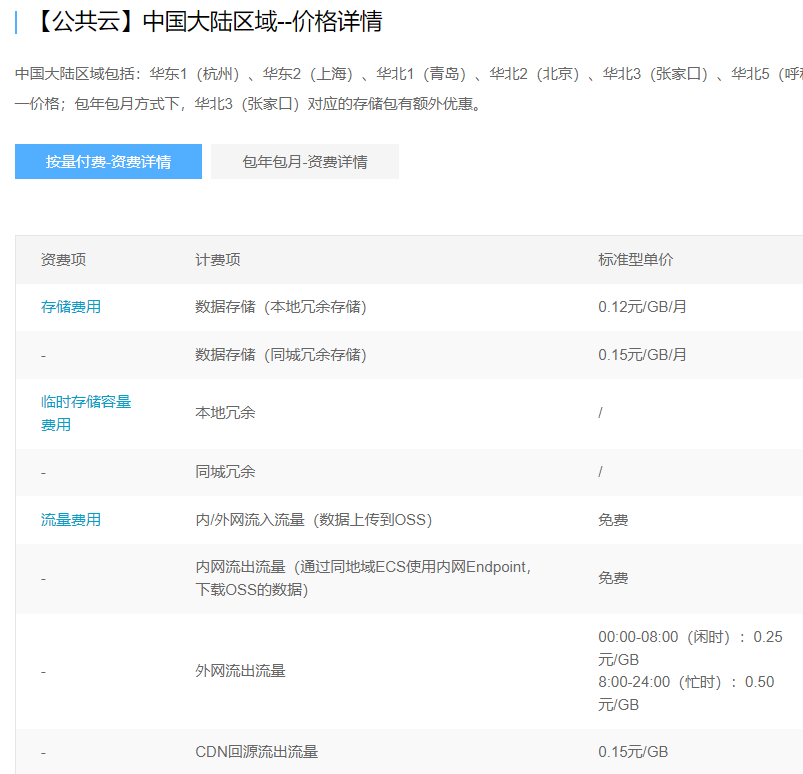The image size is (803, 774).
Task: Select the 忙时 0.50元/GB price text
Action: click(x=686, y=693)
